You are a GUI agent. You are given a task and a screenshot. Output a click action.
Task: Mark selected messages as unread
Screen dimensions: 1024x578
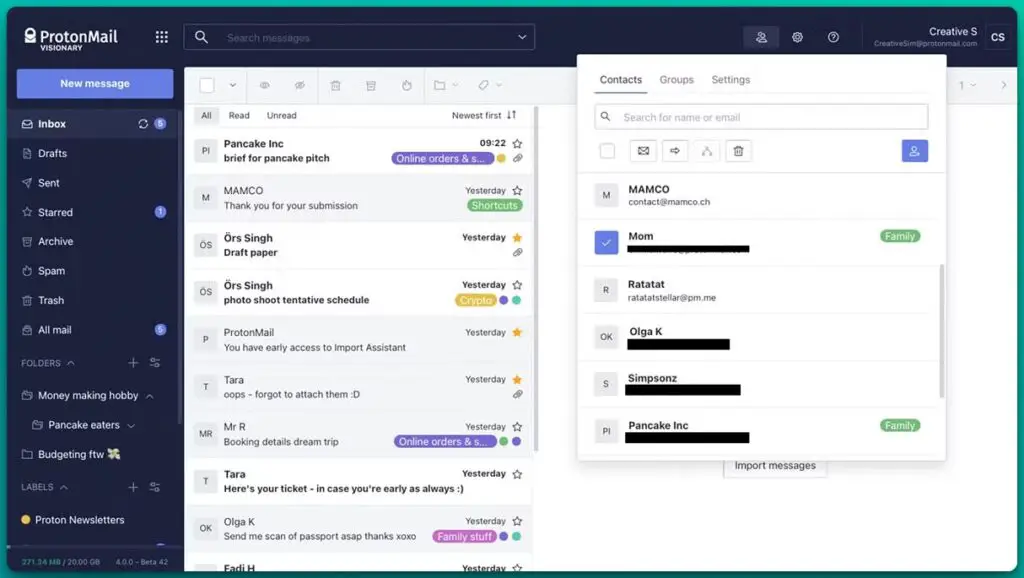301,85
